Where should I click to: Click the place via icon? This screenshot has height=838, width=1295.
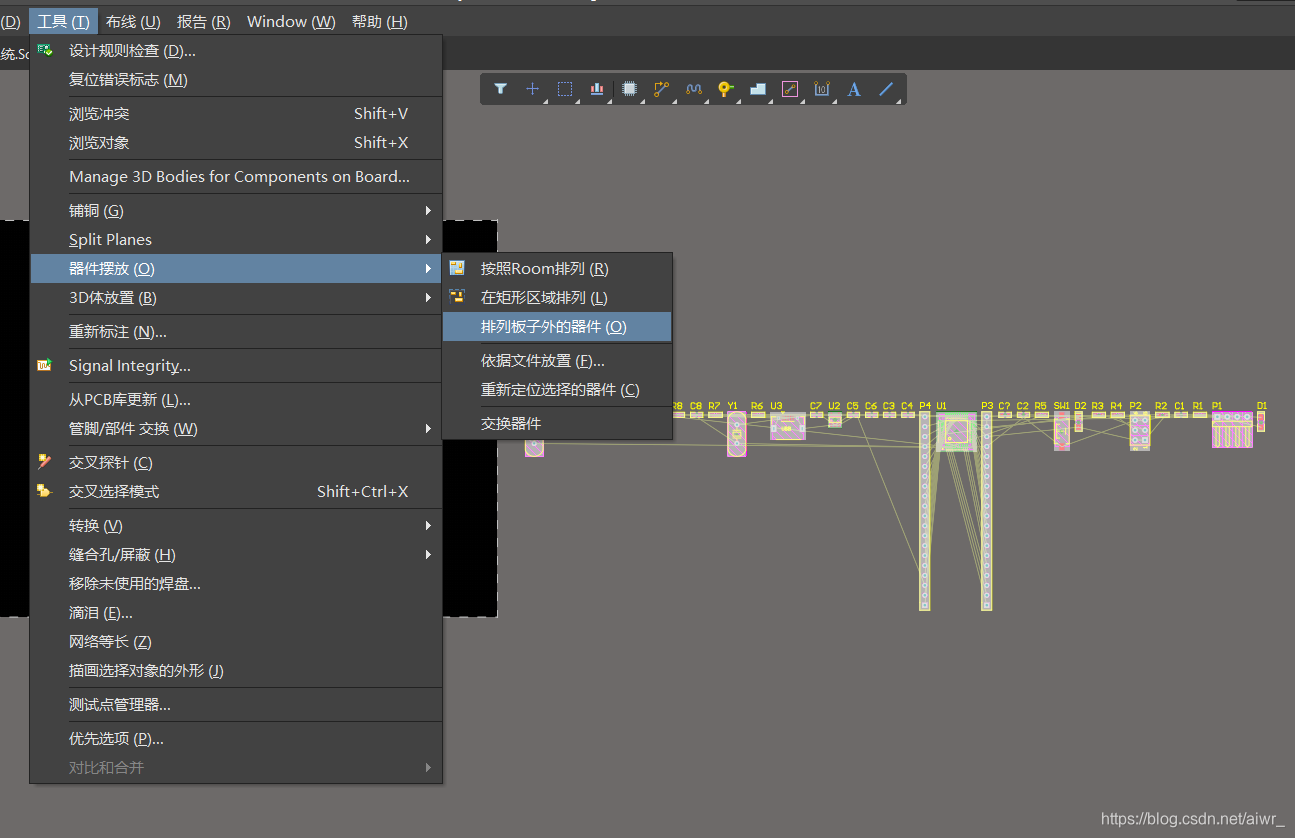click(725, 89)
